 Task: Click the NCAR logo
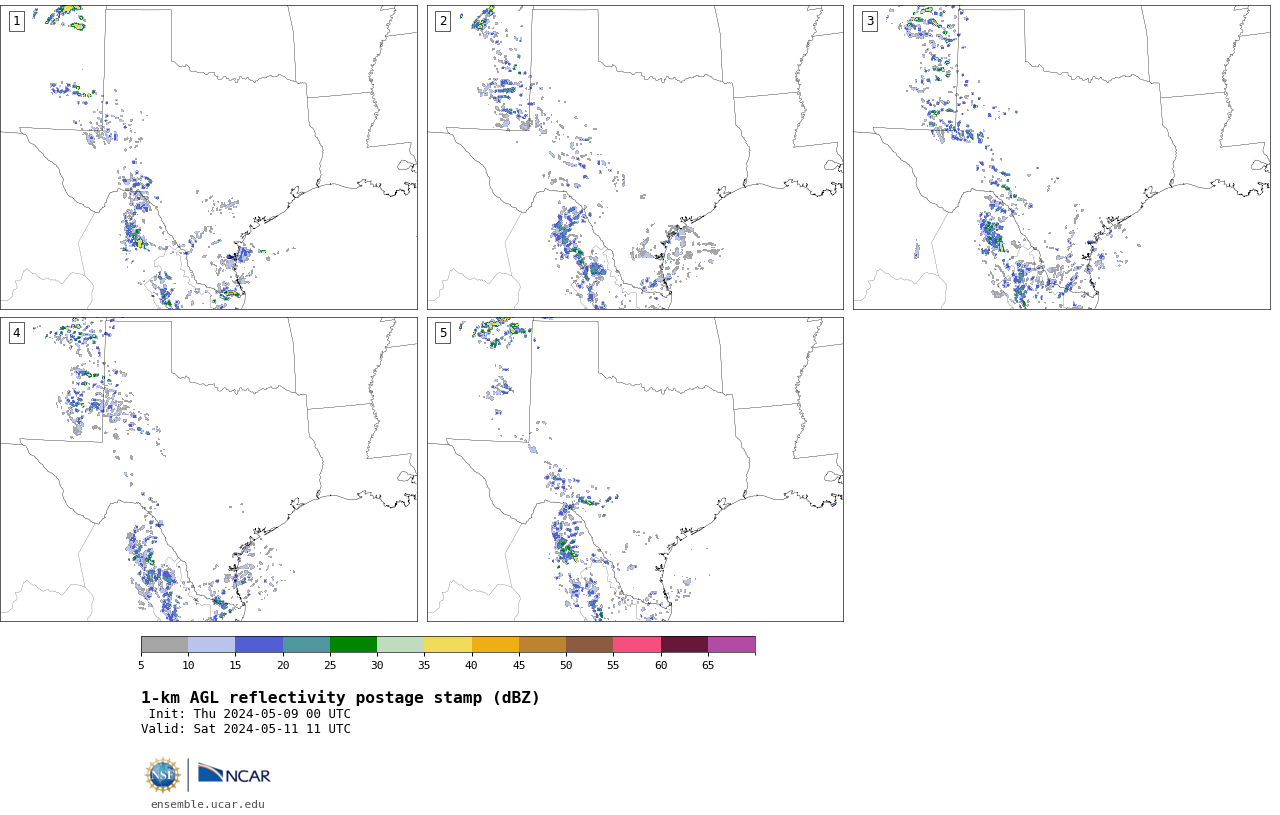[x=234, y=774]
